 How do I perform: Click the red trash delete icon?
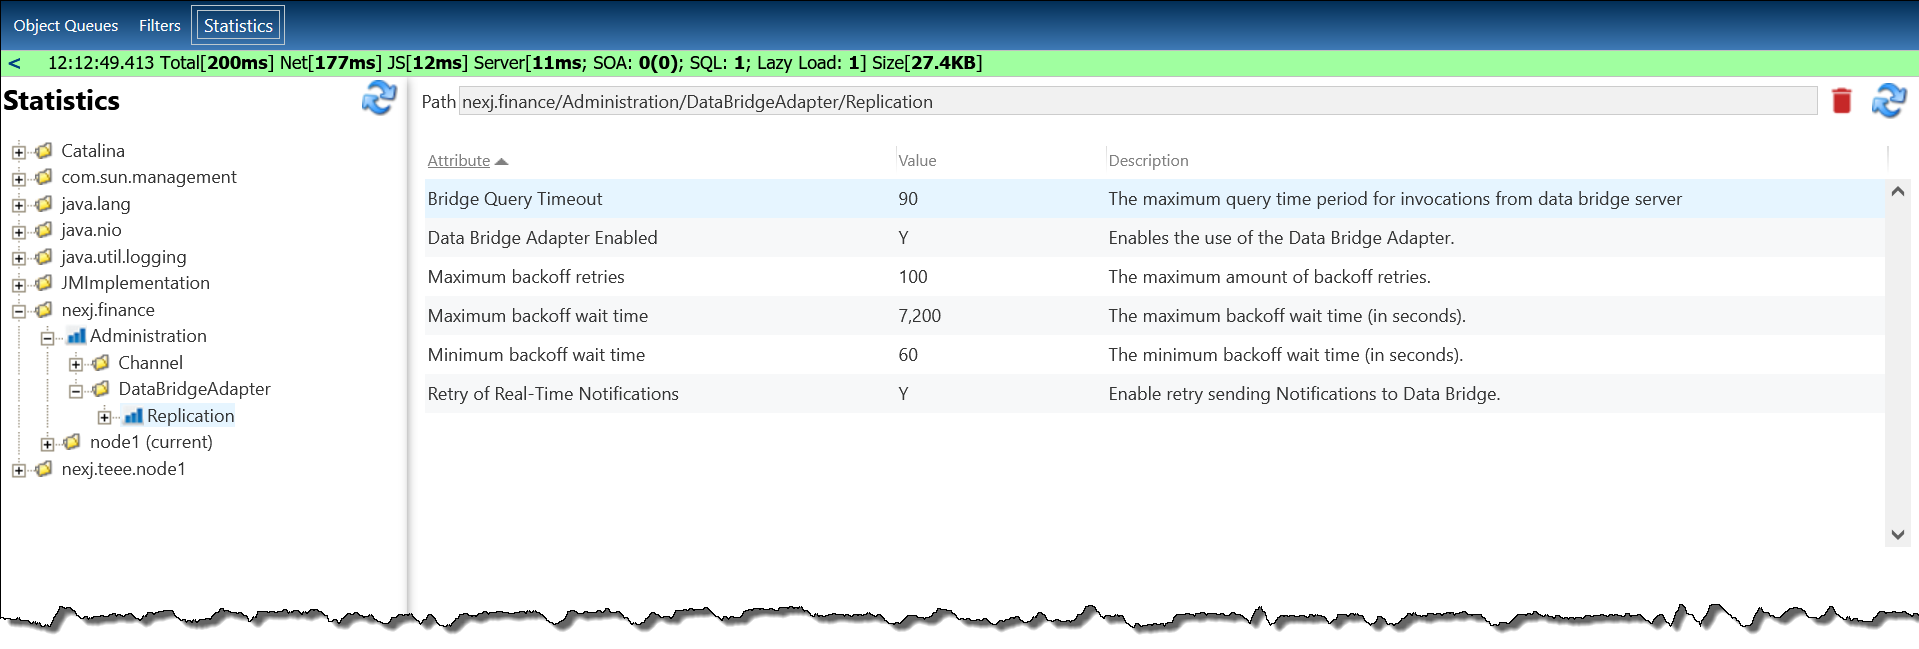[1841, 101]
